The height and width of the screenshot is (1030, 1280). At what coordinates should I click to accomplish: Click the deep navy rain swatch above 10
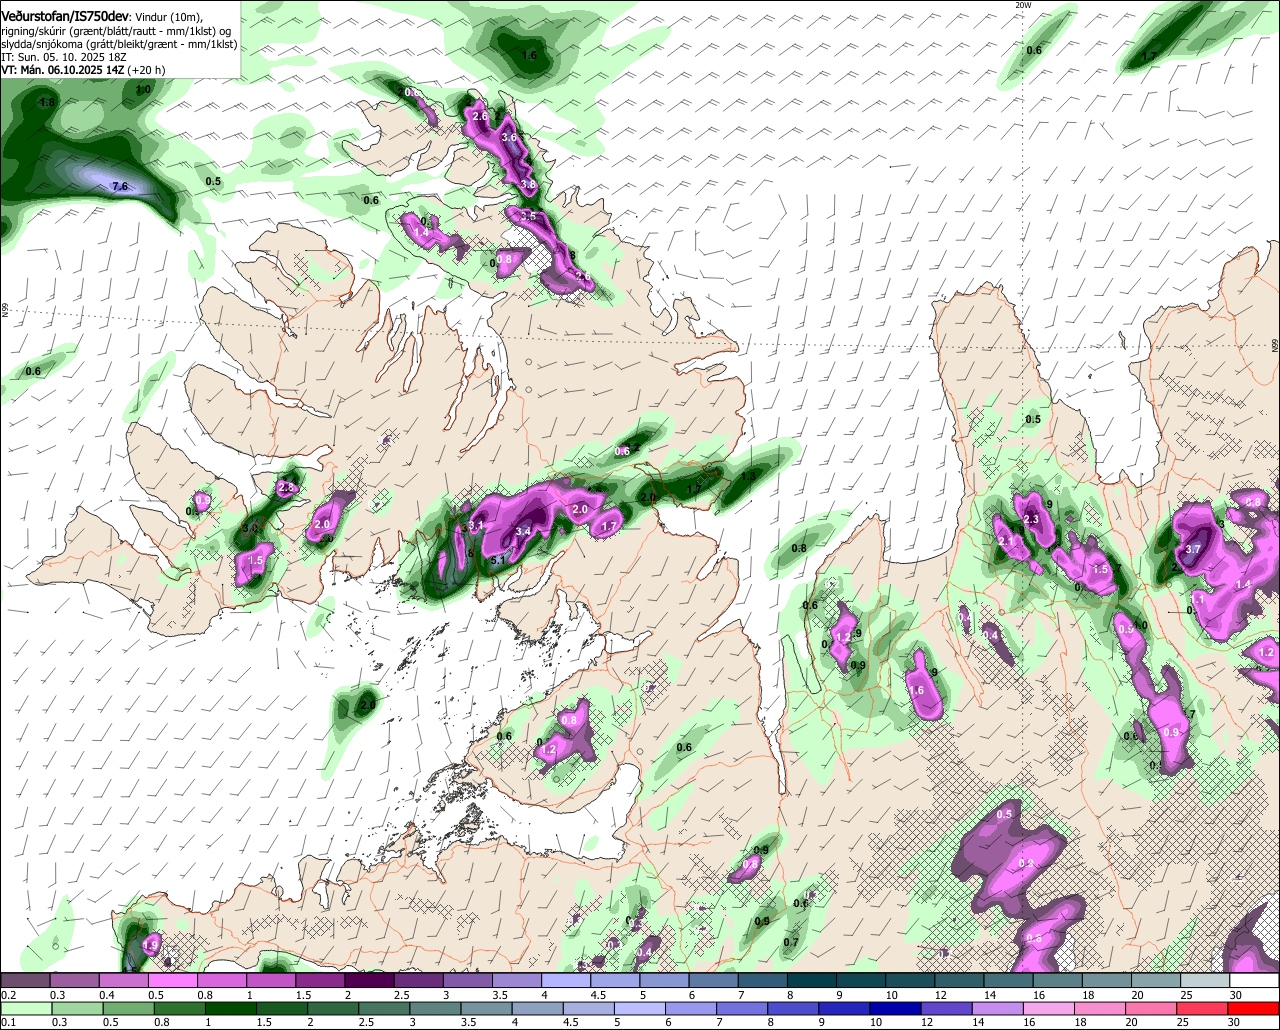pyautogui.click(x=894, y=1009)
